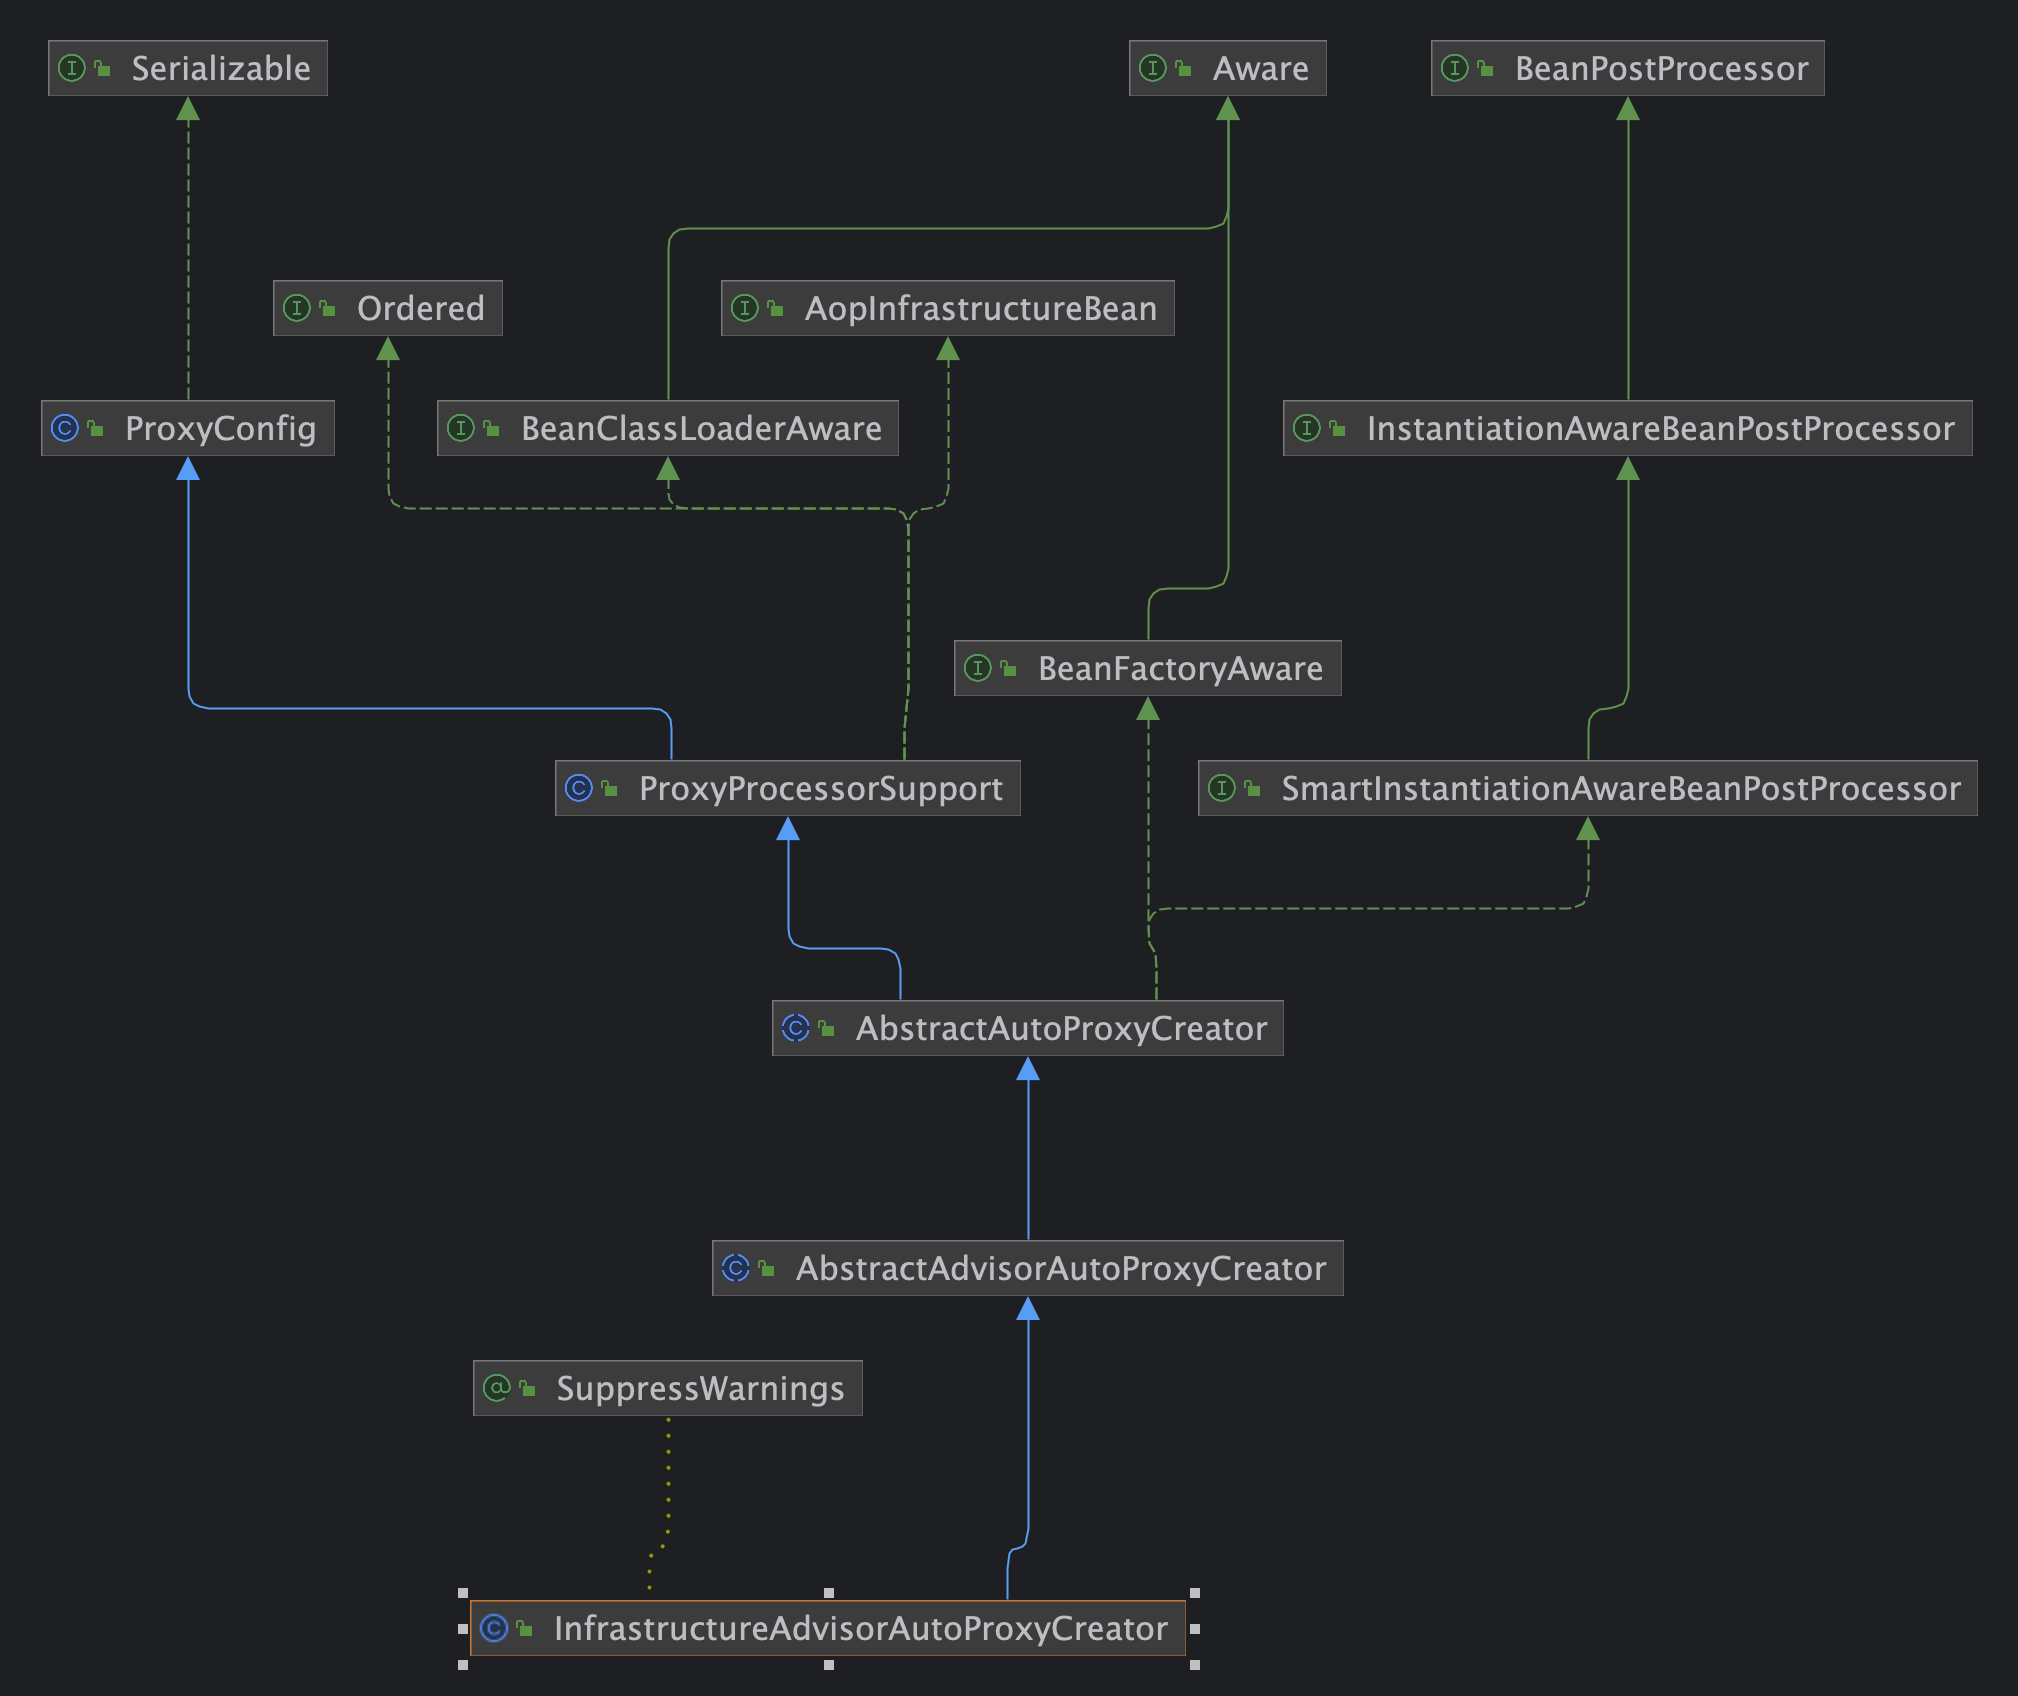Screen dimensions: 2018x1696
Task: Select the ProxyConfig label
Action: (x=221, y=429)
